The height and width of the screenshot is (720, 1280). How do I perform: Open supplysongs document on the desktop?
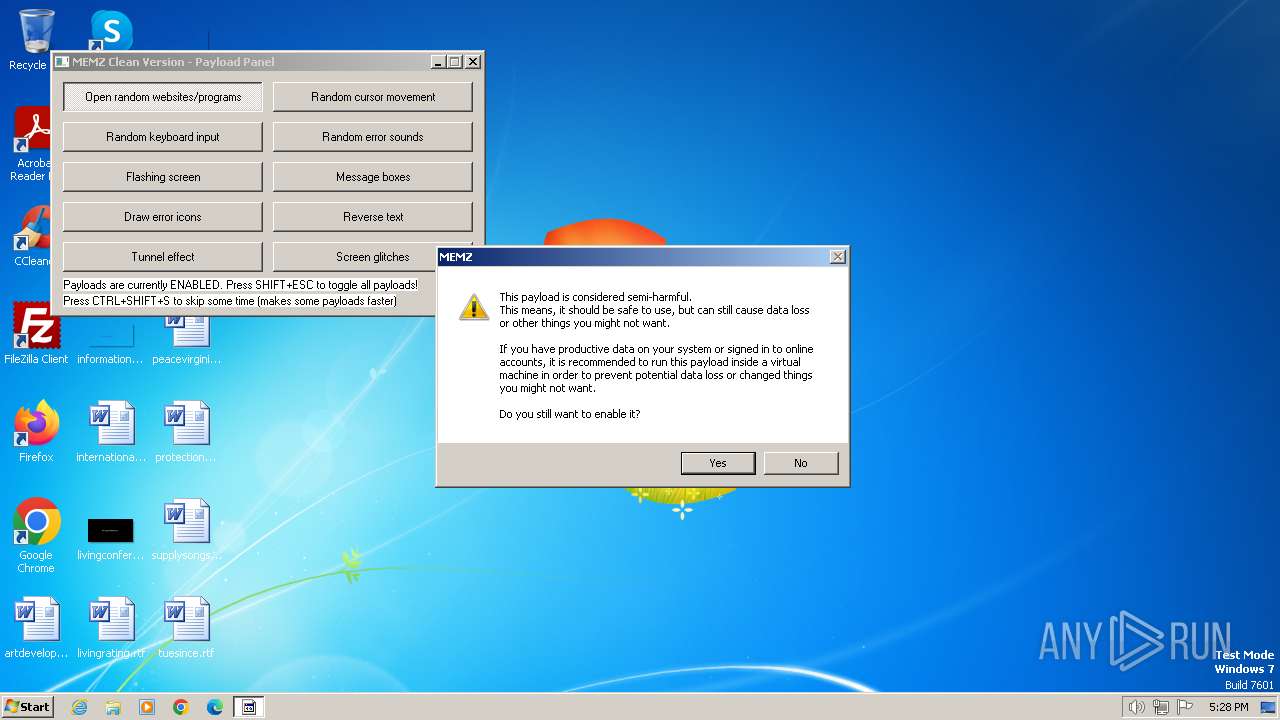coord(186,530)
